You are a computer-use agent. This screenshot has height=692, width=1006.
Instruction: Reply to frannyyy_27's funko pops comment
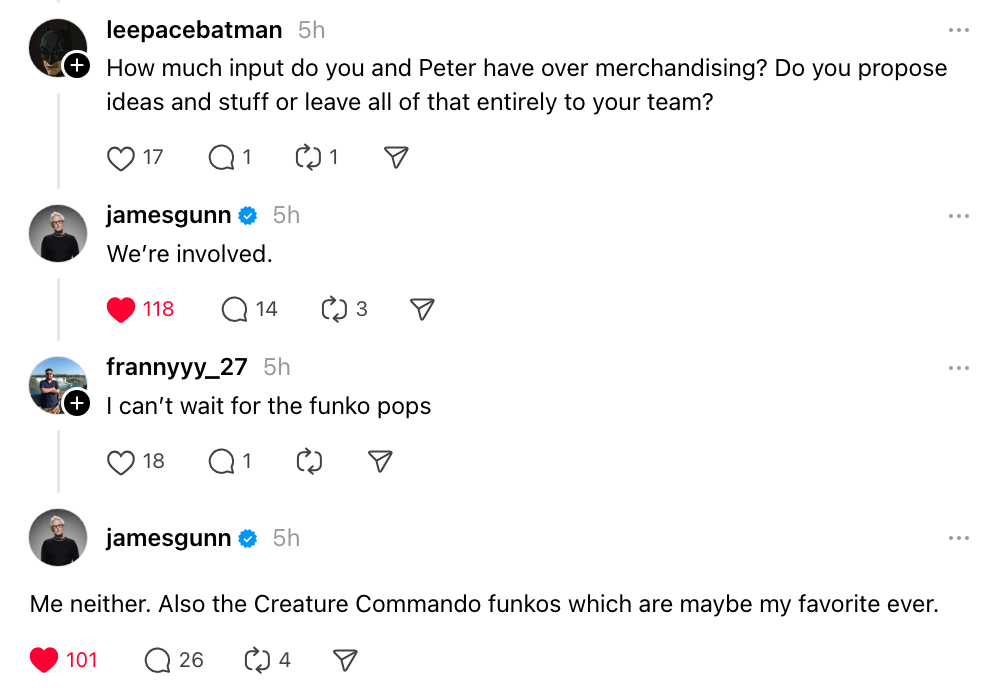tap(221, 462)
